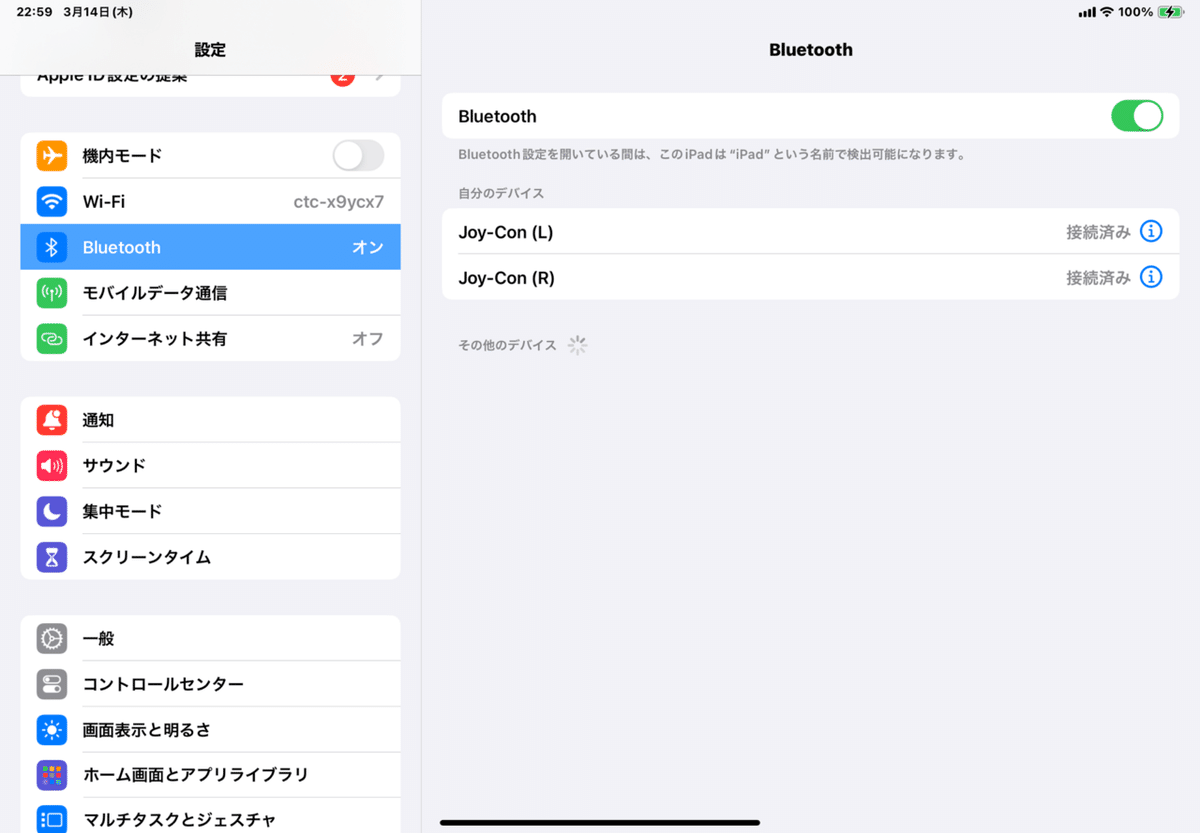Tap the Airplane Mode icon
This screenshot has height=833, width=1200.
[x=52, y=156]
